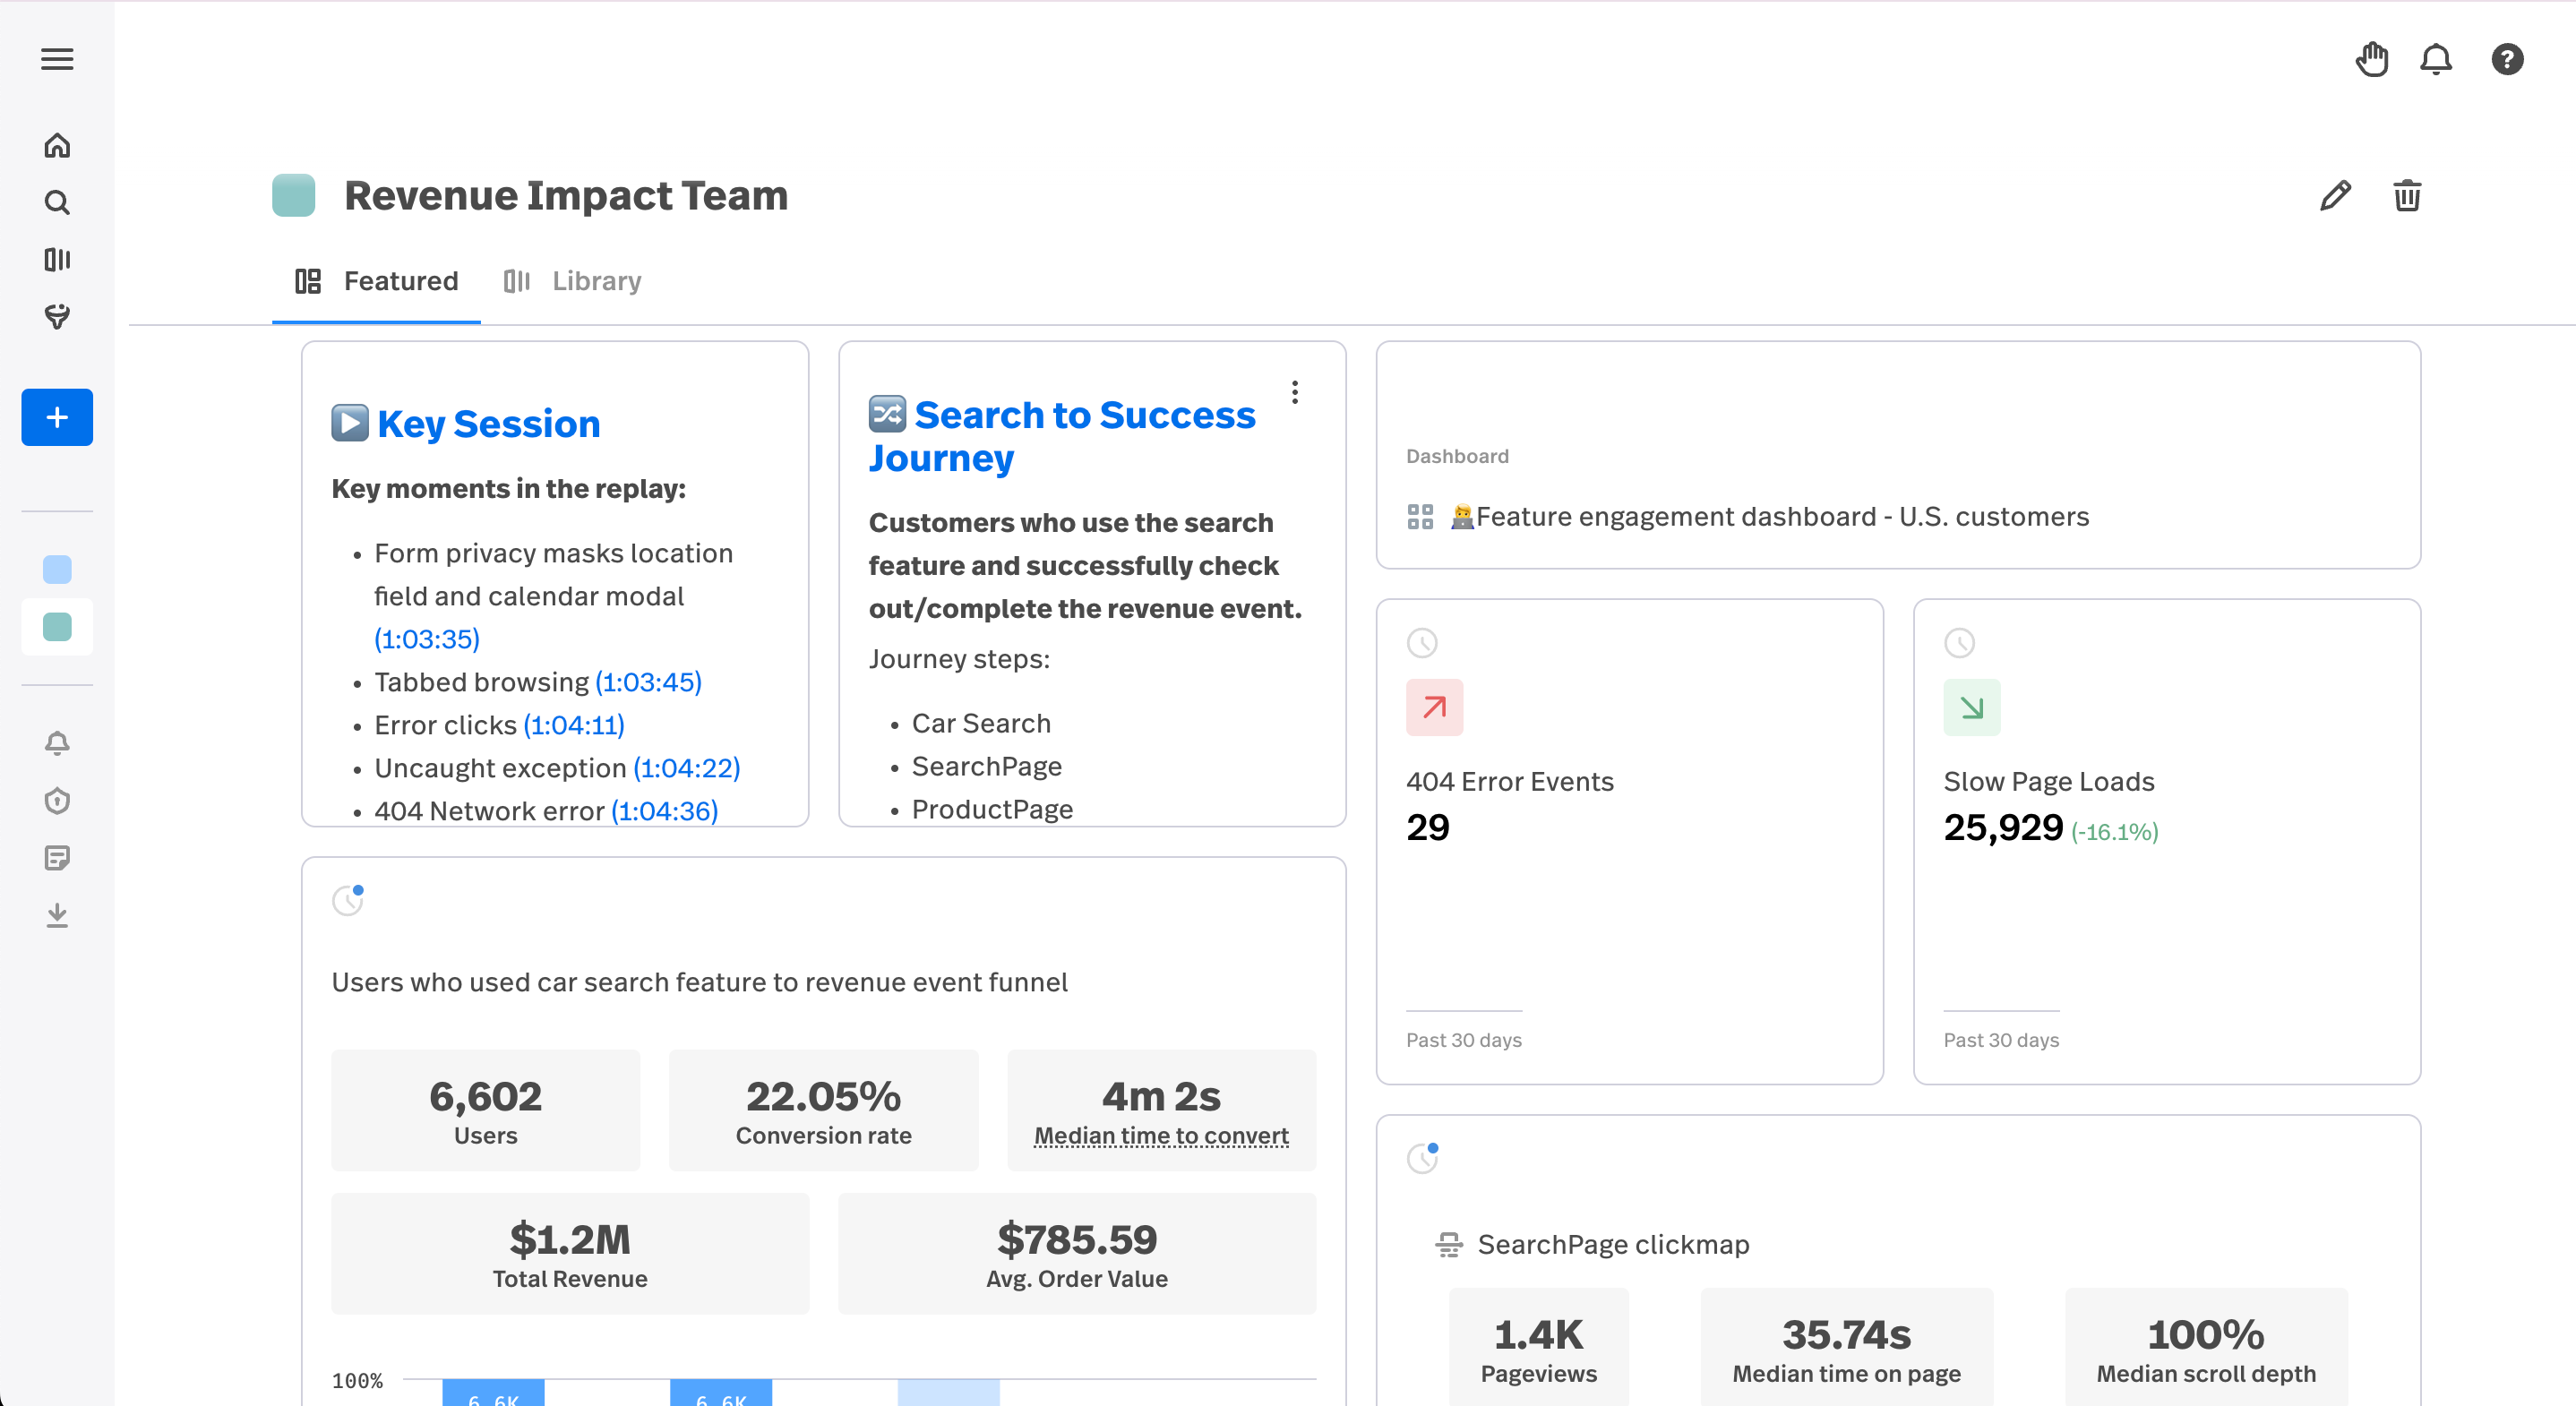2576x1406 pixels.
Task: Click the download icon in sidebar
Action: tap(57, 915)
